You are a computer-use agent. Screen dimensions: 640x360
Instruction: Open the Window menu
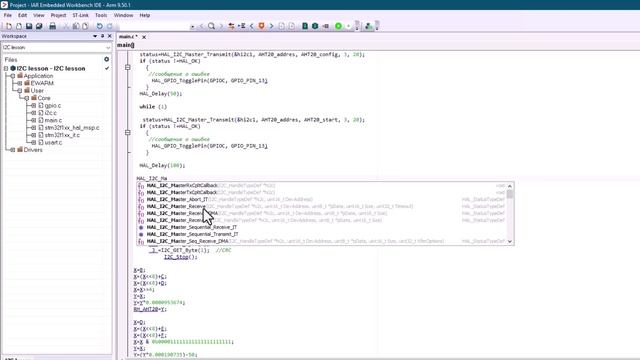123,15
